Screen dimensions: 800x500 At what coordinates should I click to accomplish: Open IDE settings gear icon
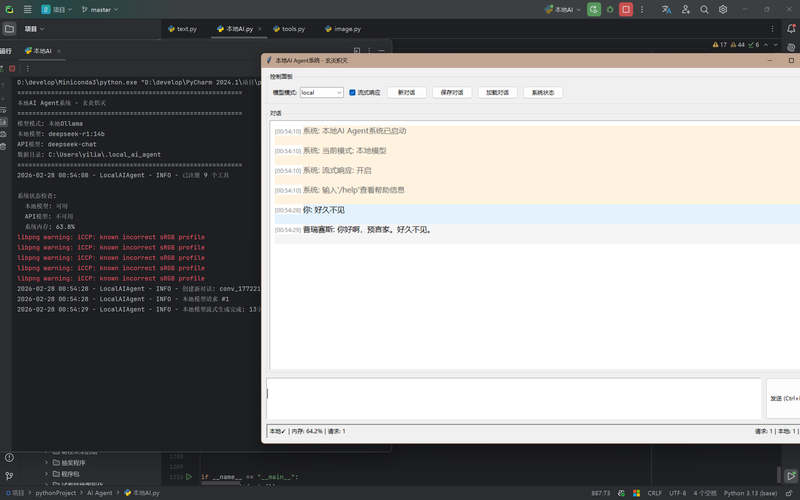724,9
